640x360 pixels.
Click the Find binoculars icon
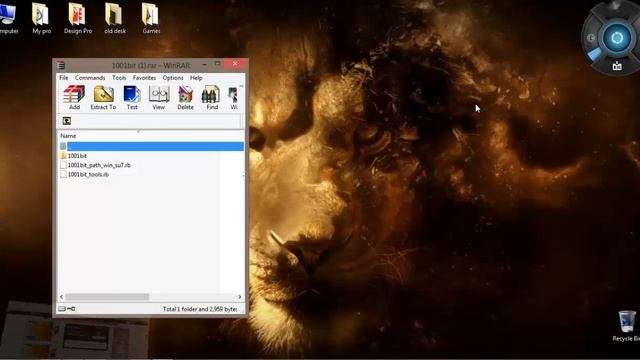[211, 97]
